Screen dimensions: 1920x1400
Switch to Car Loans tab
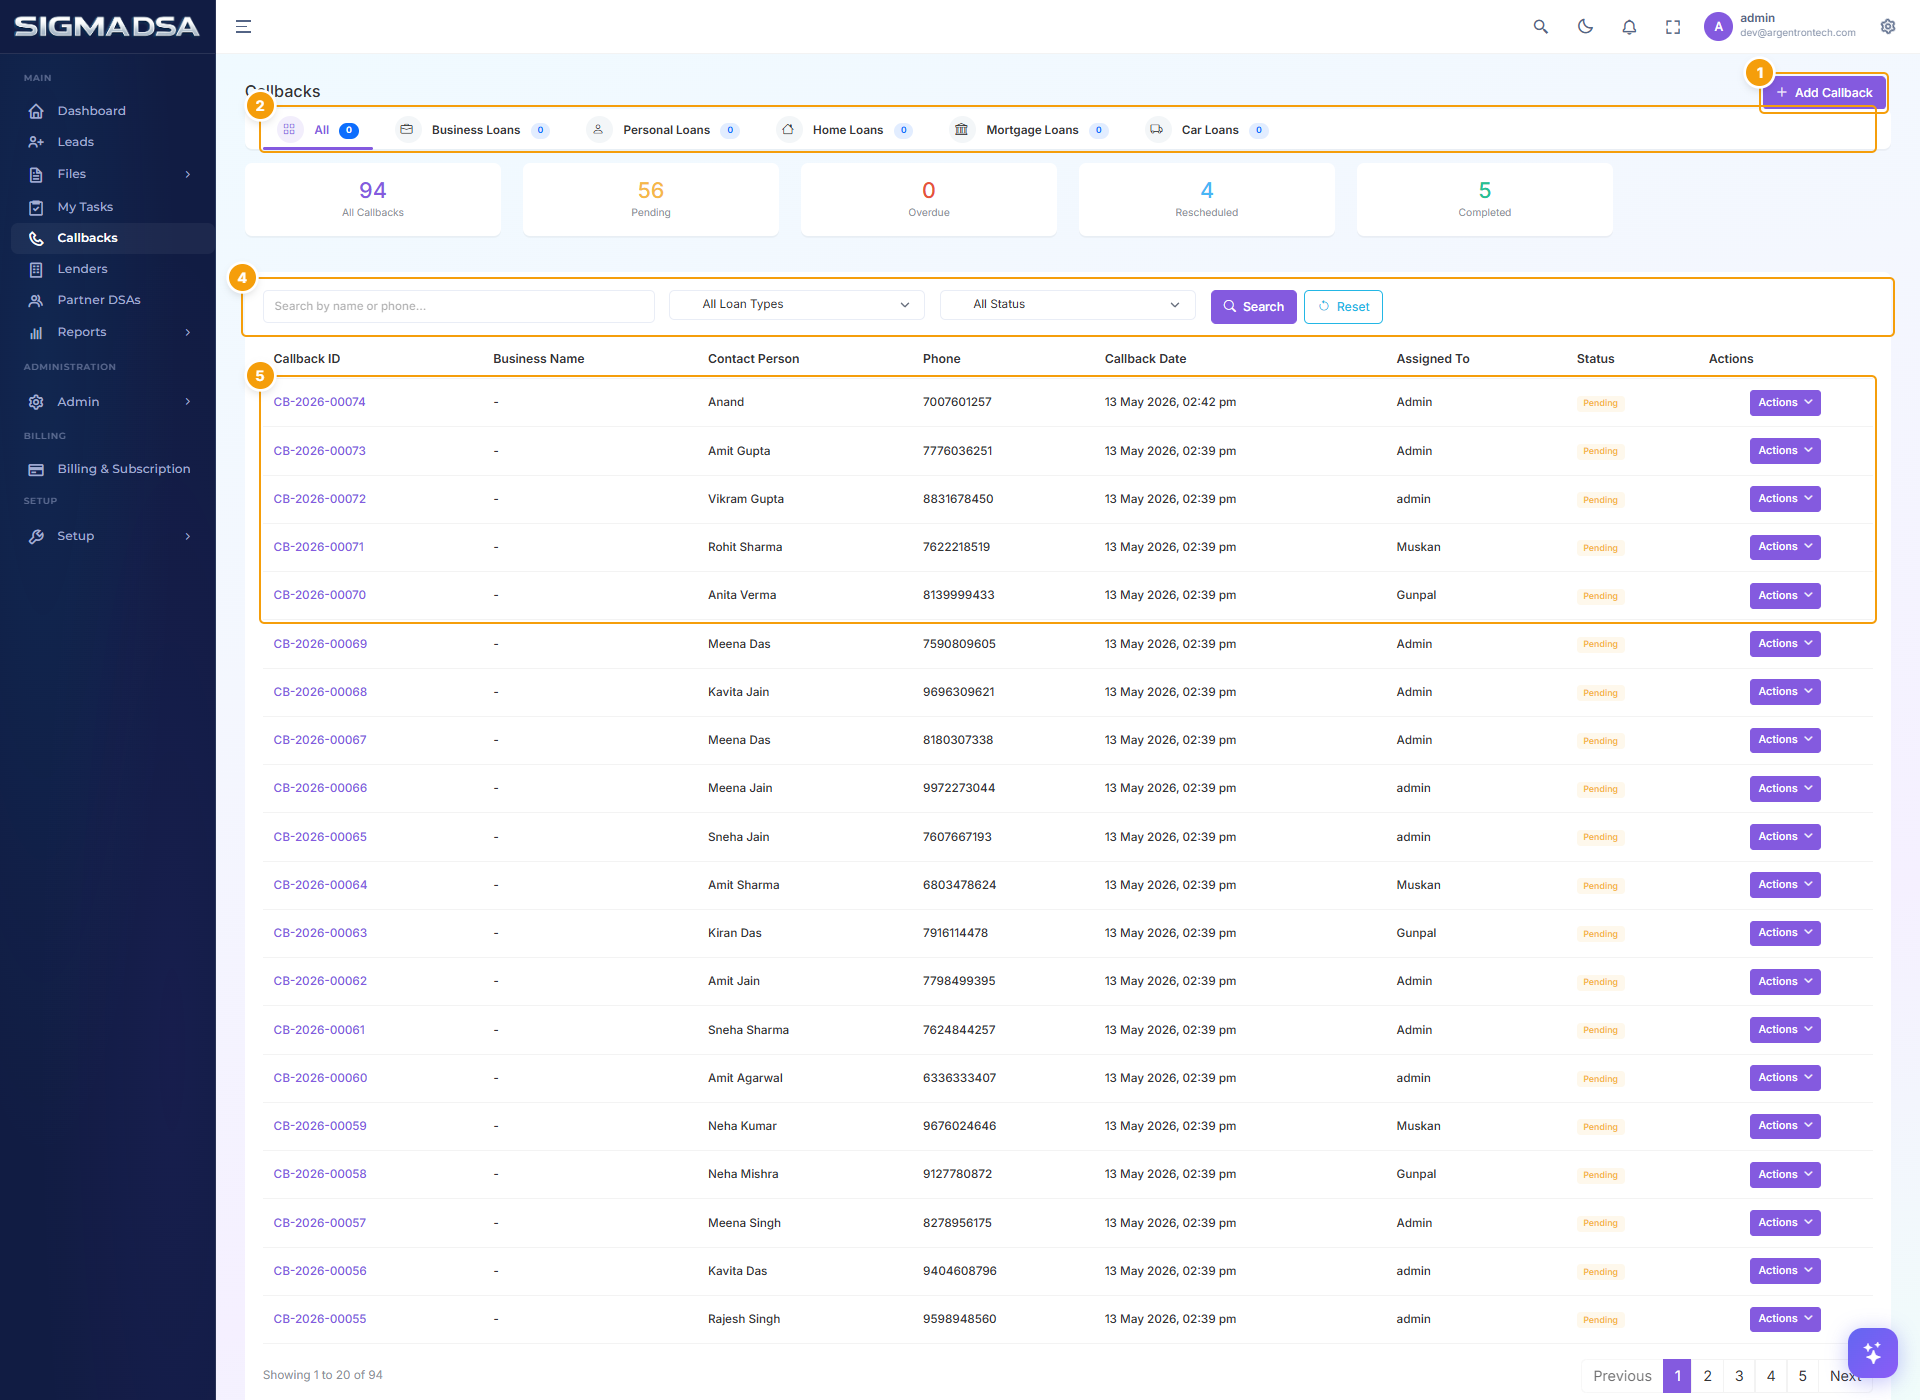[1210, 130]
